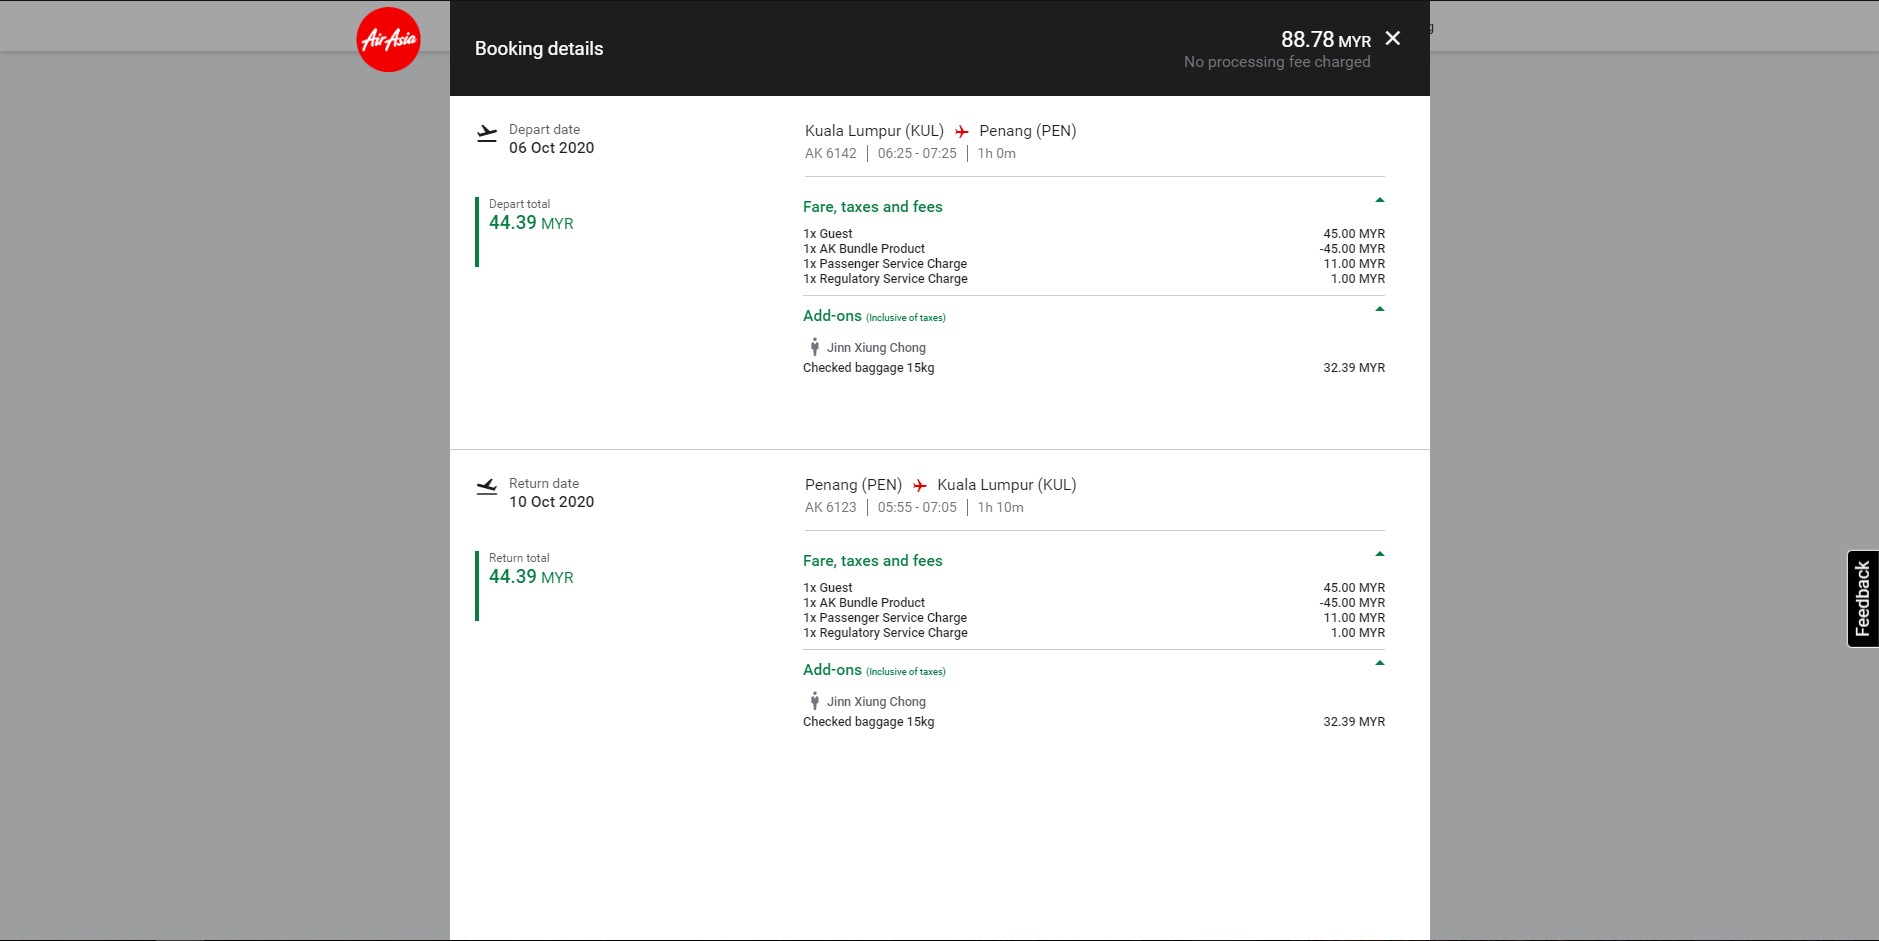Image resolution: width=1879 pixels, height=941 pixels.
Task: Click the Return total 44.39 MYR amount
Action: click(531, 577)
